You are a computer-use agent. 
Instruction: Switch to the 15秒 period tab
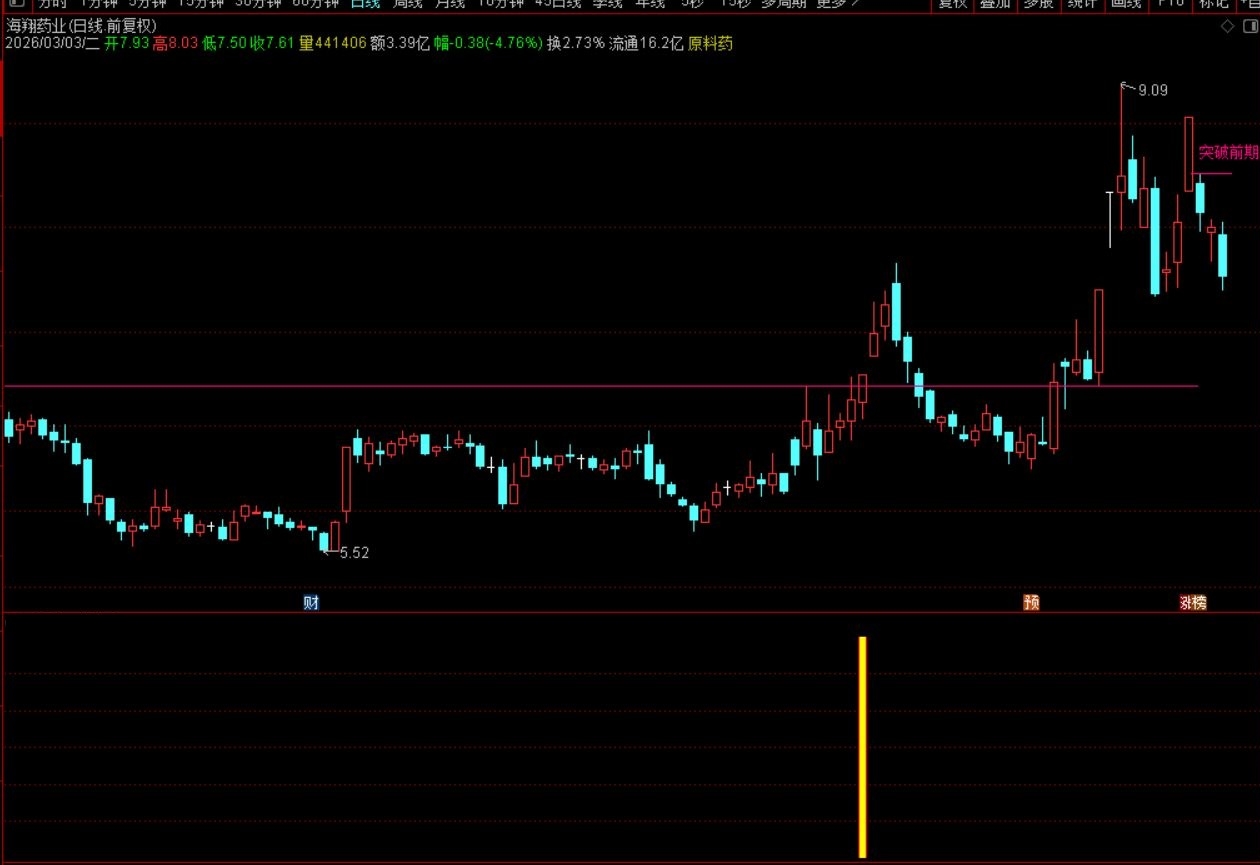point(735,3)
